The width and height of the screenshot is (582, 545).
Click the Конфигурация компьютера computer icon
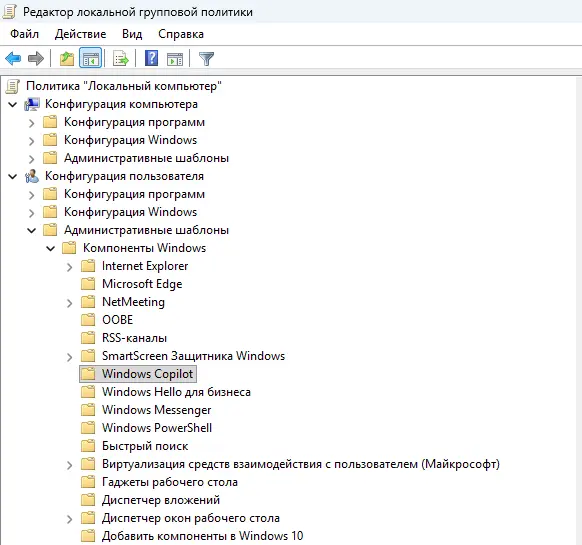pos(32,104)
